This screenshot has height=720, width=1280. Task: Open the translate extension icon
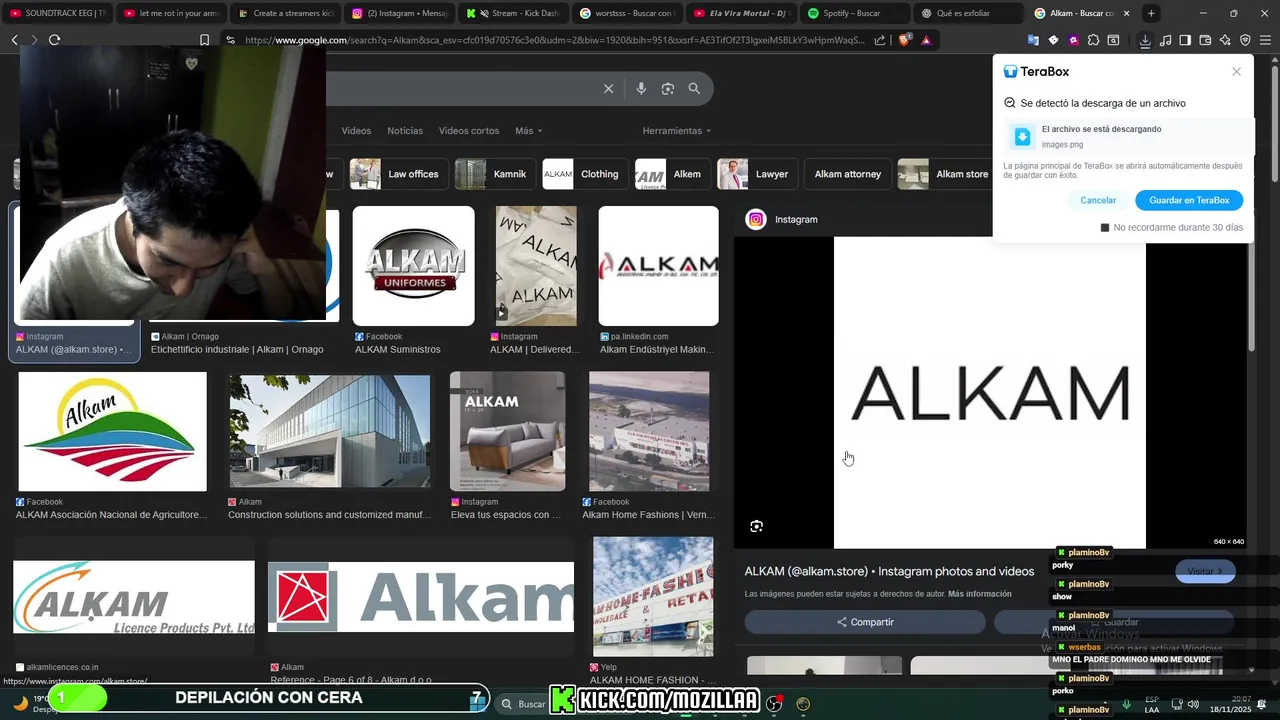click(x=1033, y=40)
